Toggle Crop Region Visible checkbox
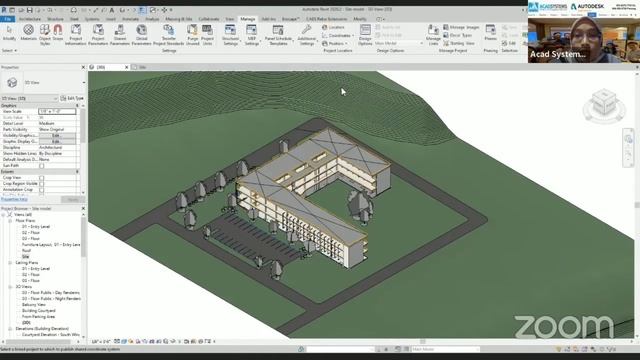 click(41, 184)
